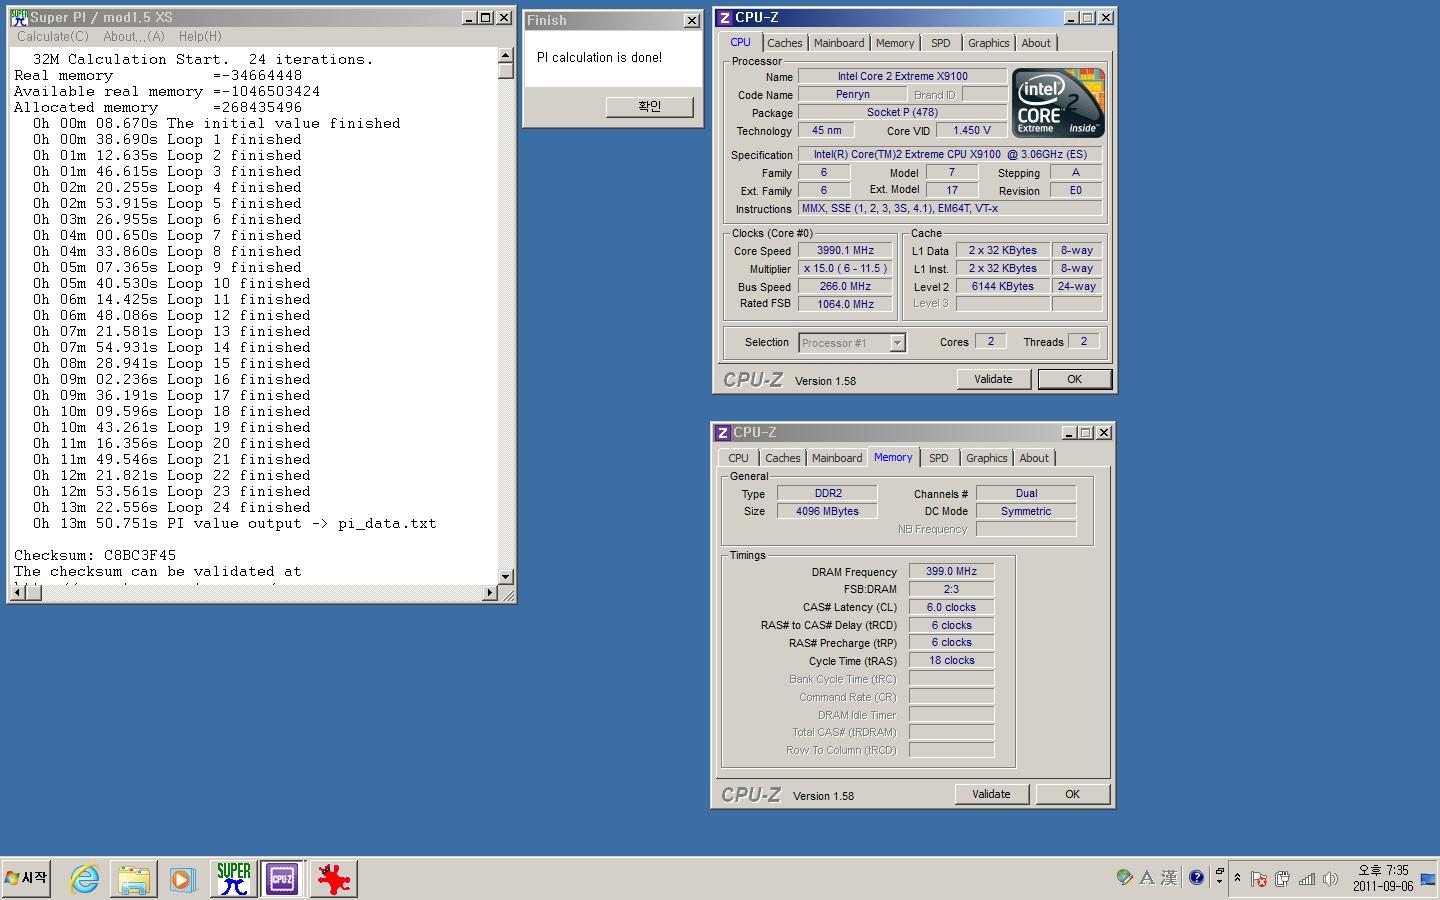Open the Action Center flag icon

coord(1259,879)
